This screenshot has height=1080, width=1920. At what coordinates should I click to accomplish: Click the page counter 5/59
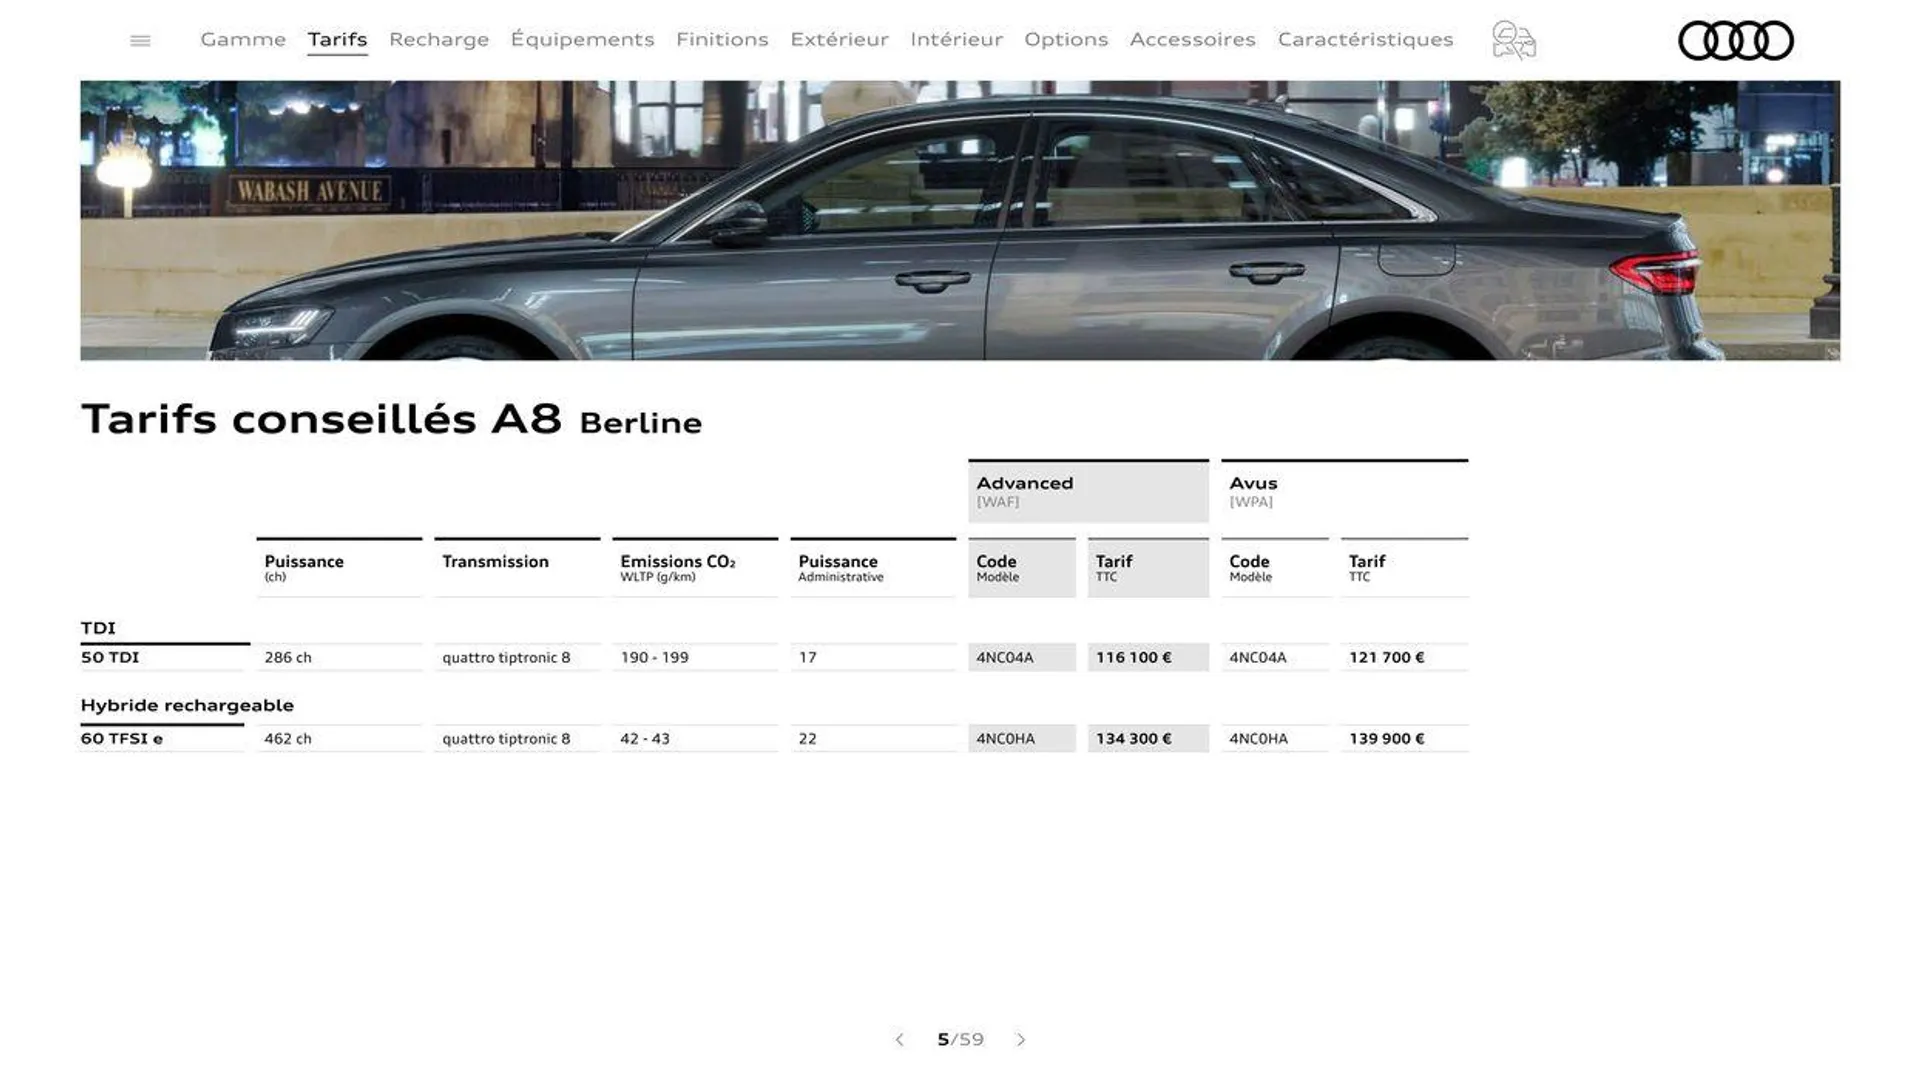coord(960,1040)
